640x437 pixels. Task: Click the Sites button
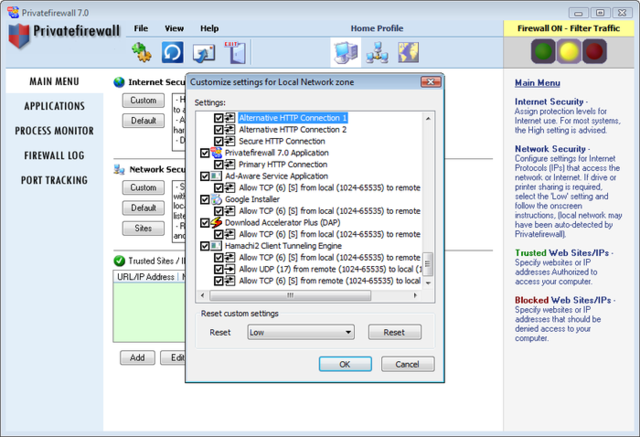(143, 228)
